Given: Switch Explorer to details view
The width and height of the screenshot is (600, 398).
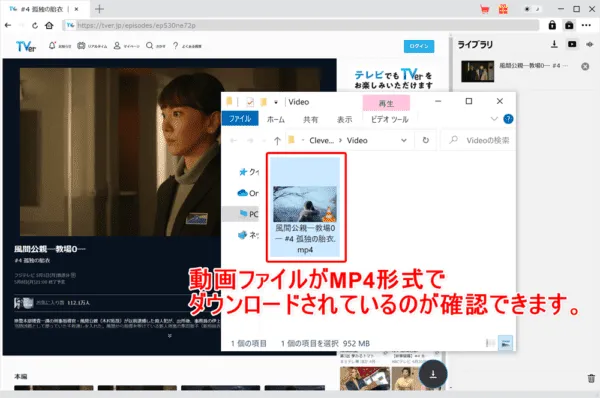Looking at the screenshot, I should click(491, 343).
